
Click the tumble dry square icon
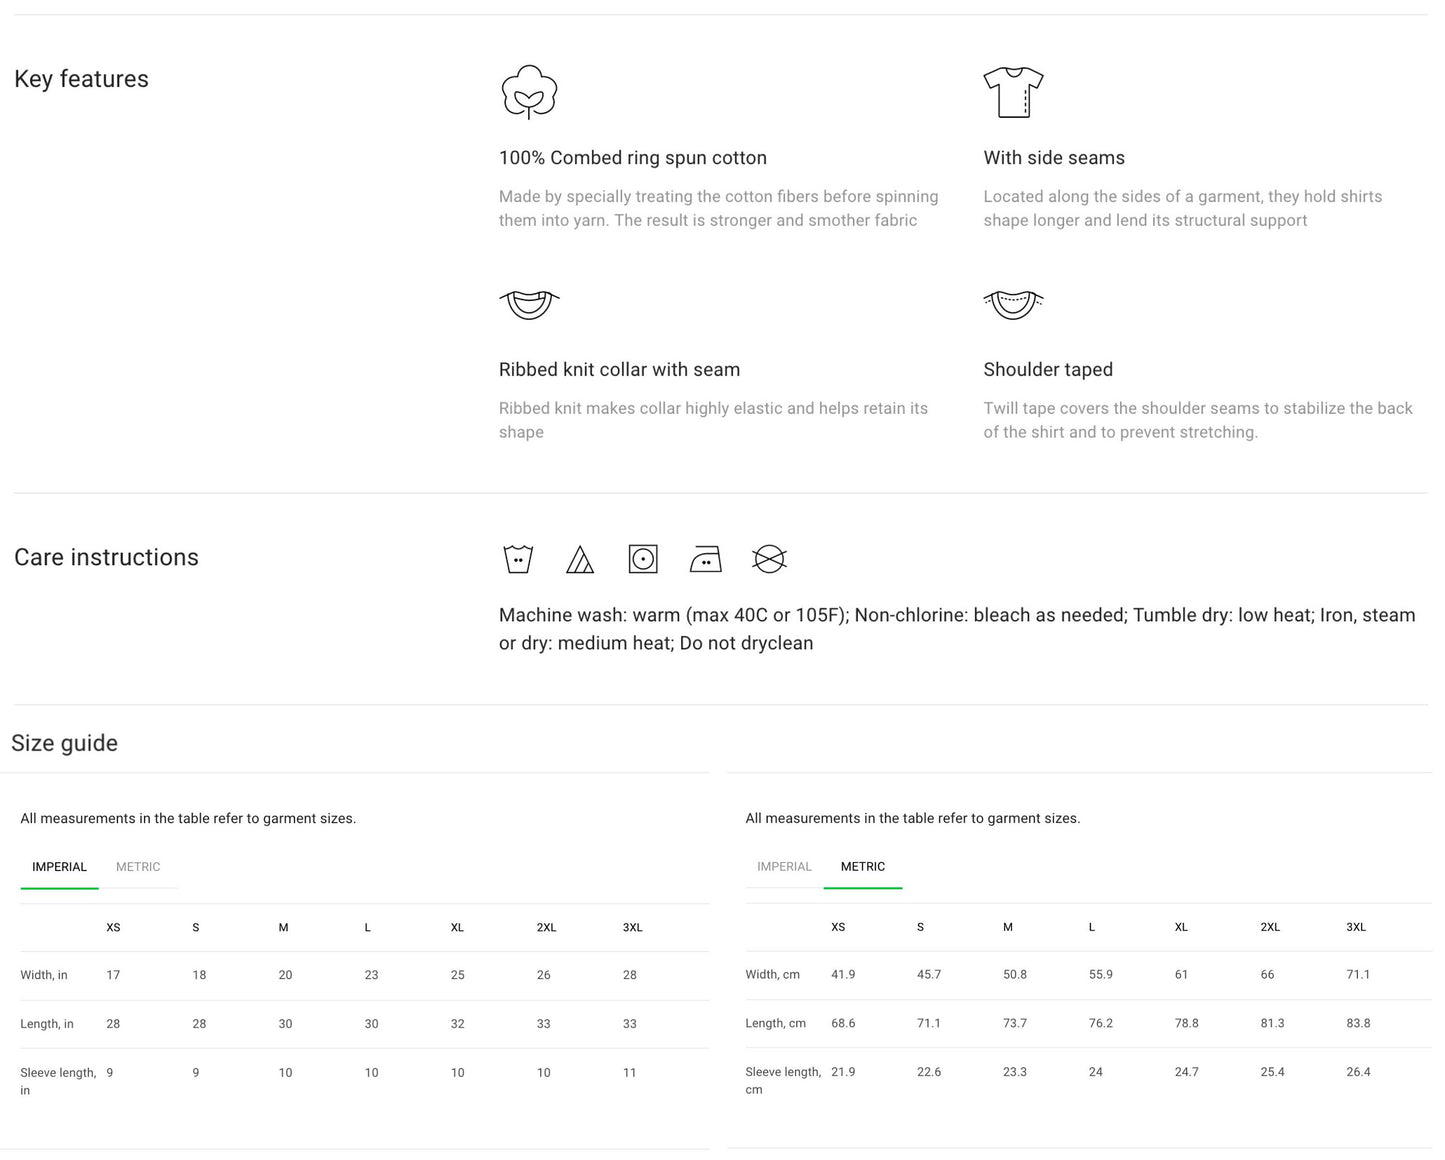(643, 559)
